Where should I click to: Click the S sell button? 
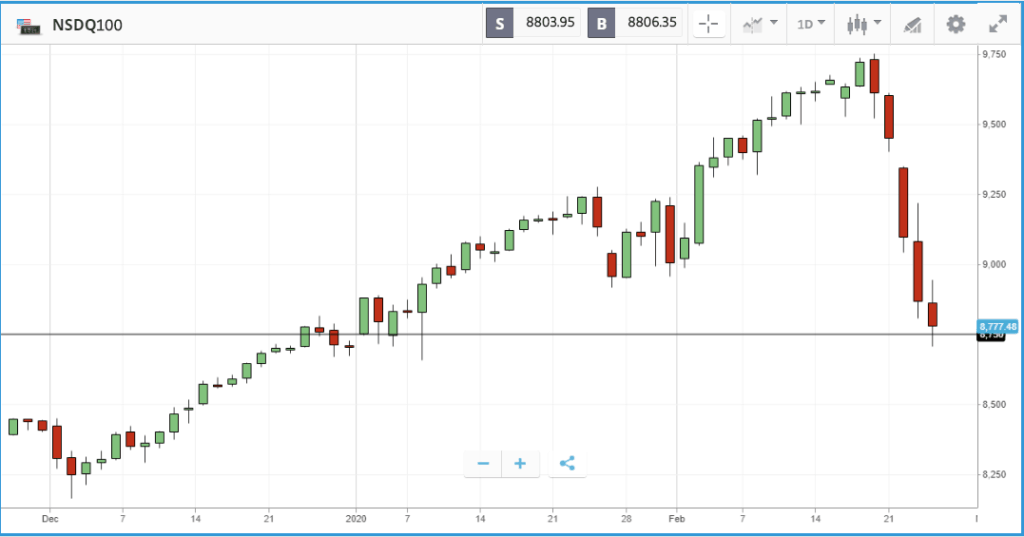pyautogui.click(x=500, y=24)
